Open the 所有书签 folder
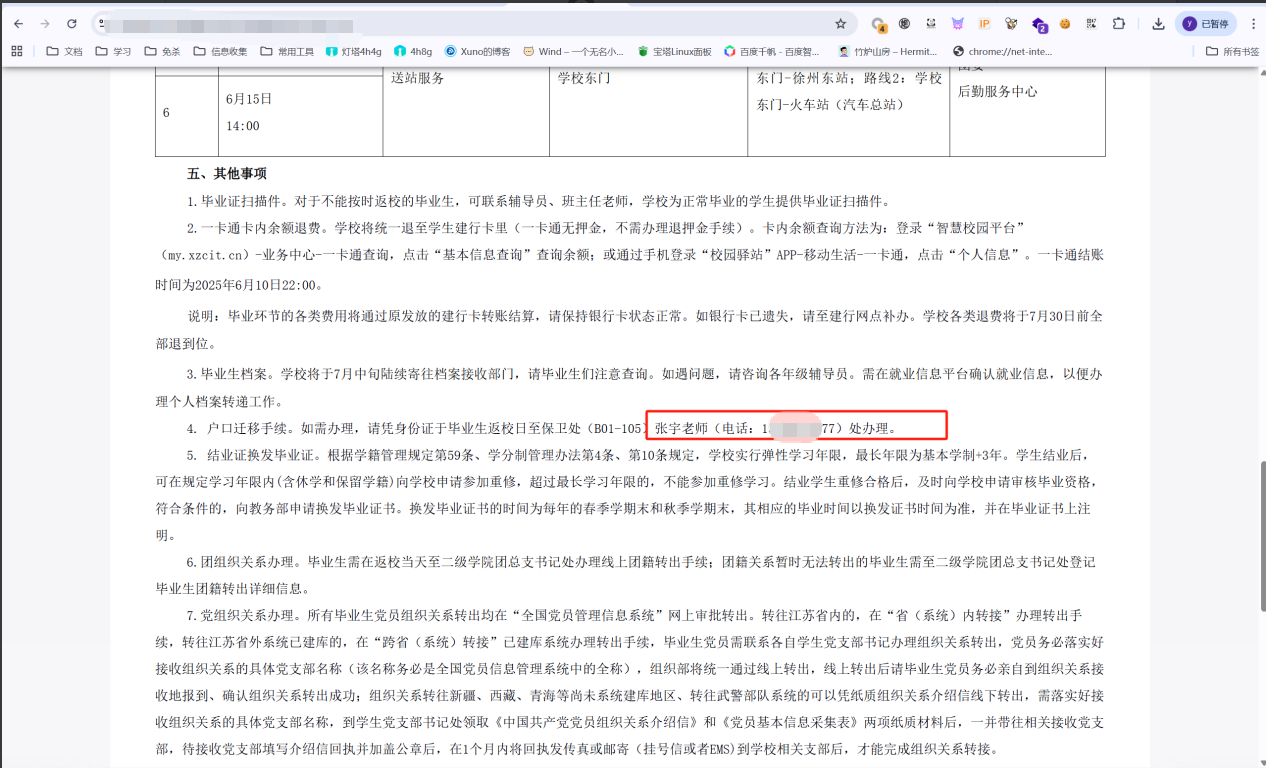 (1231, 51)
